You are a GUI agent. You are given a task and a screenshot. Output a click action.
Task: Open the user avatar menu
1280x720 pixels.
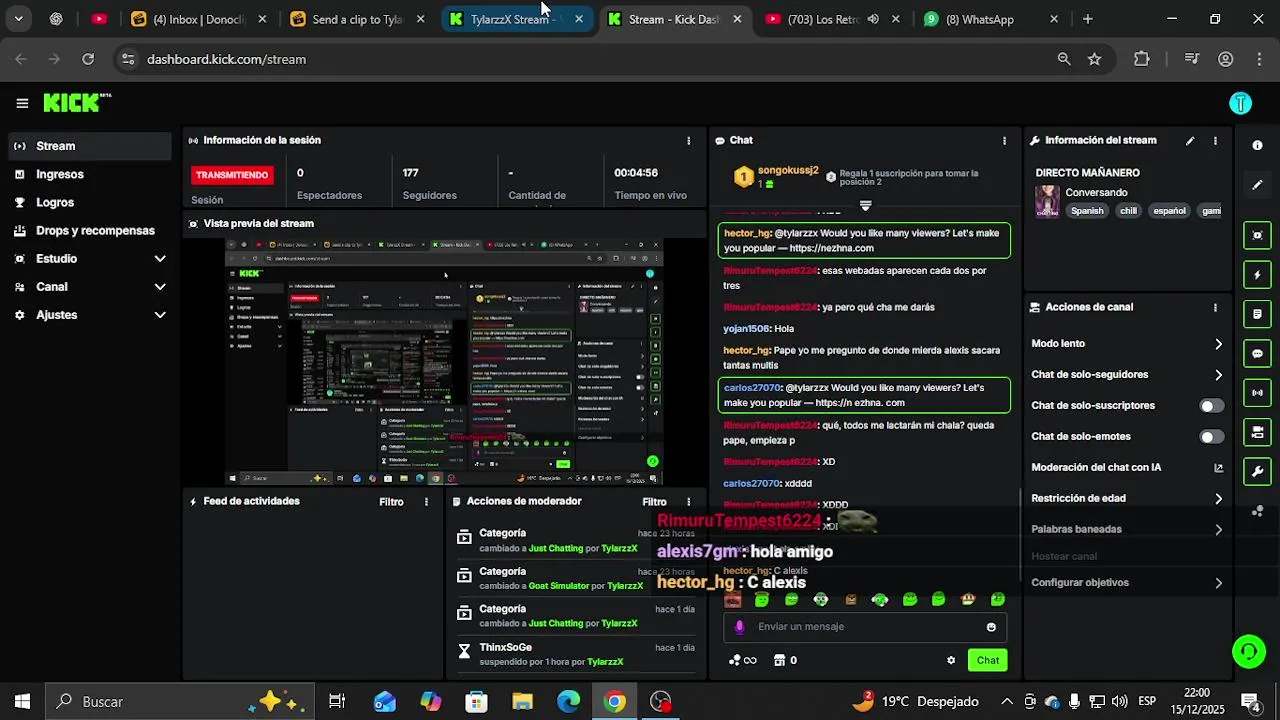pyautogui.click(x=1240, y=103)
